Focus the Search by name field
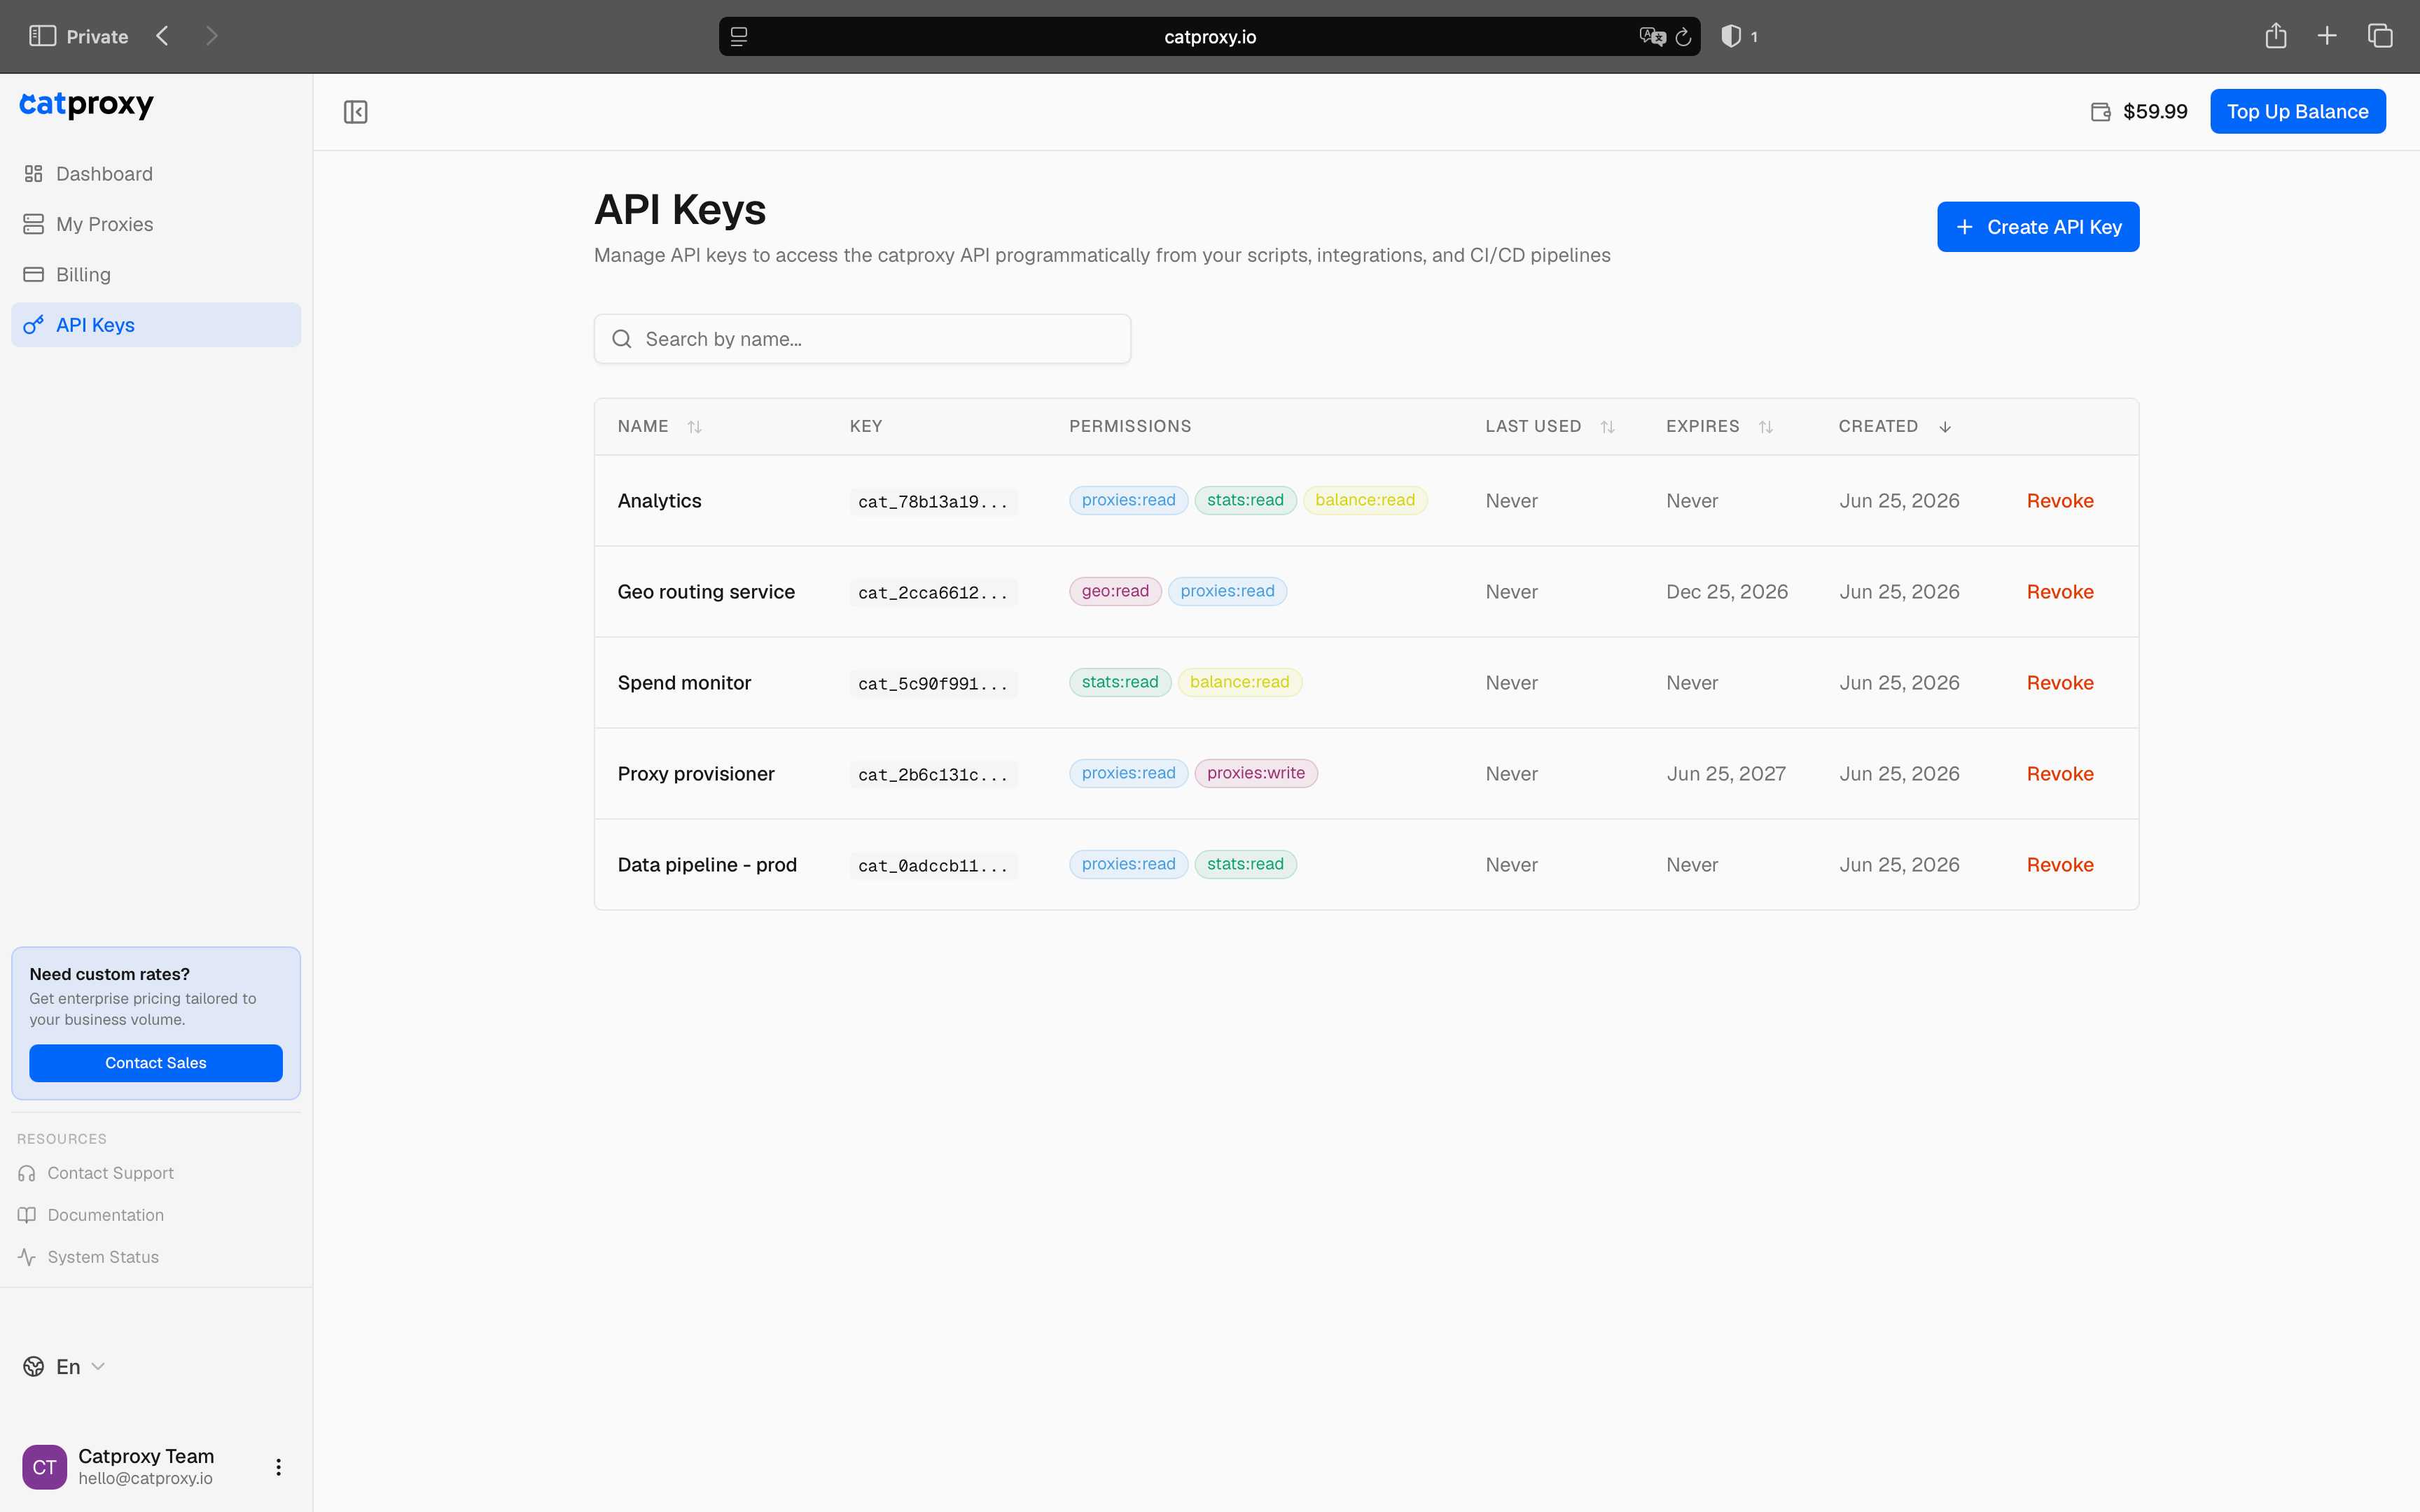The image size is (2420, 1512). [x=862, y=339]
